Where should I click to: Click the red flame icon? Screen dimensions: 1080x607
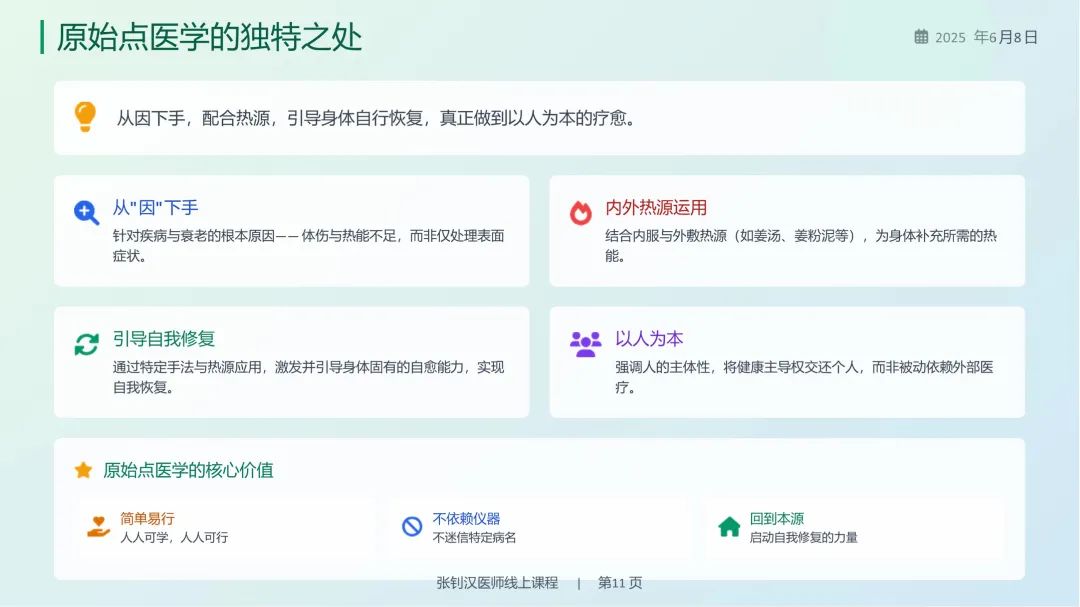pyautogui.click(x=580, y=212)
